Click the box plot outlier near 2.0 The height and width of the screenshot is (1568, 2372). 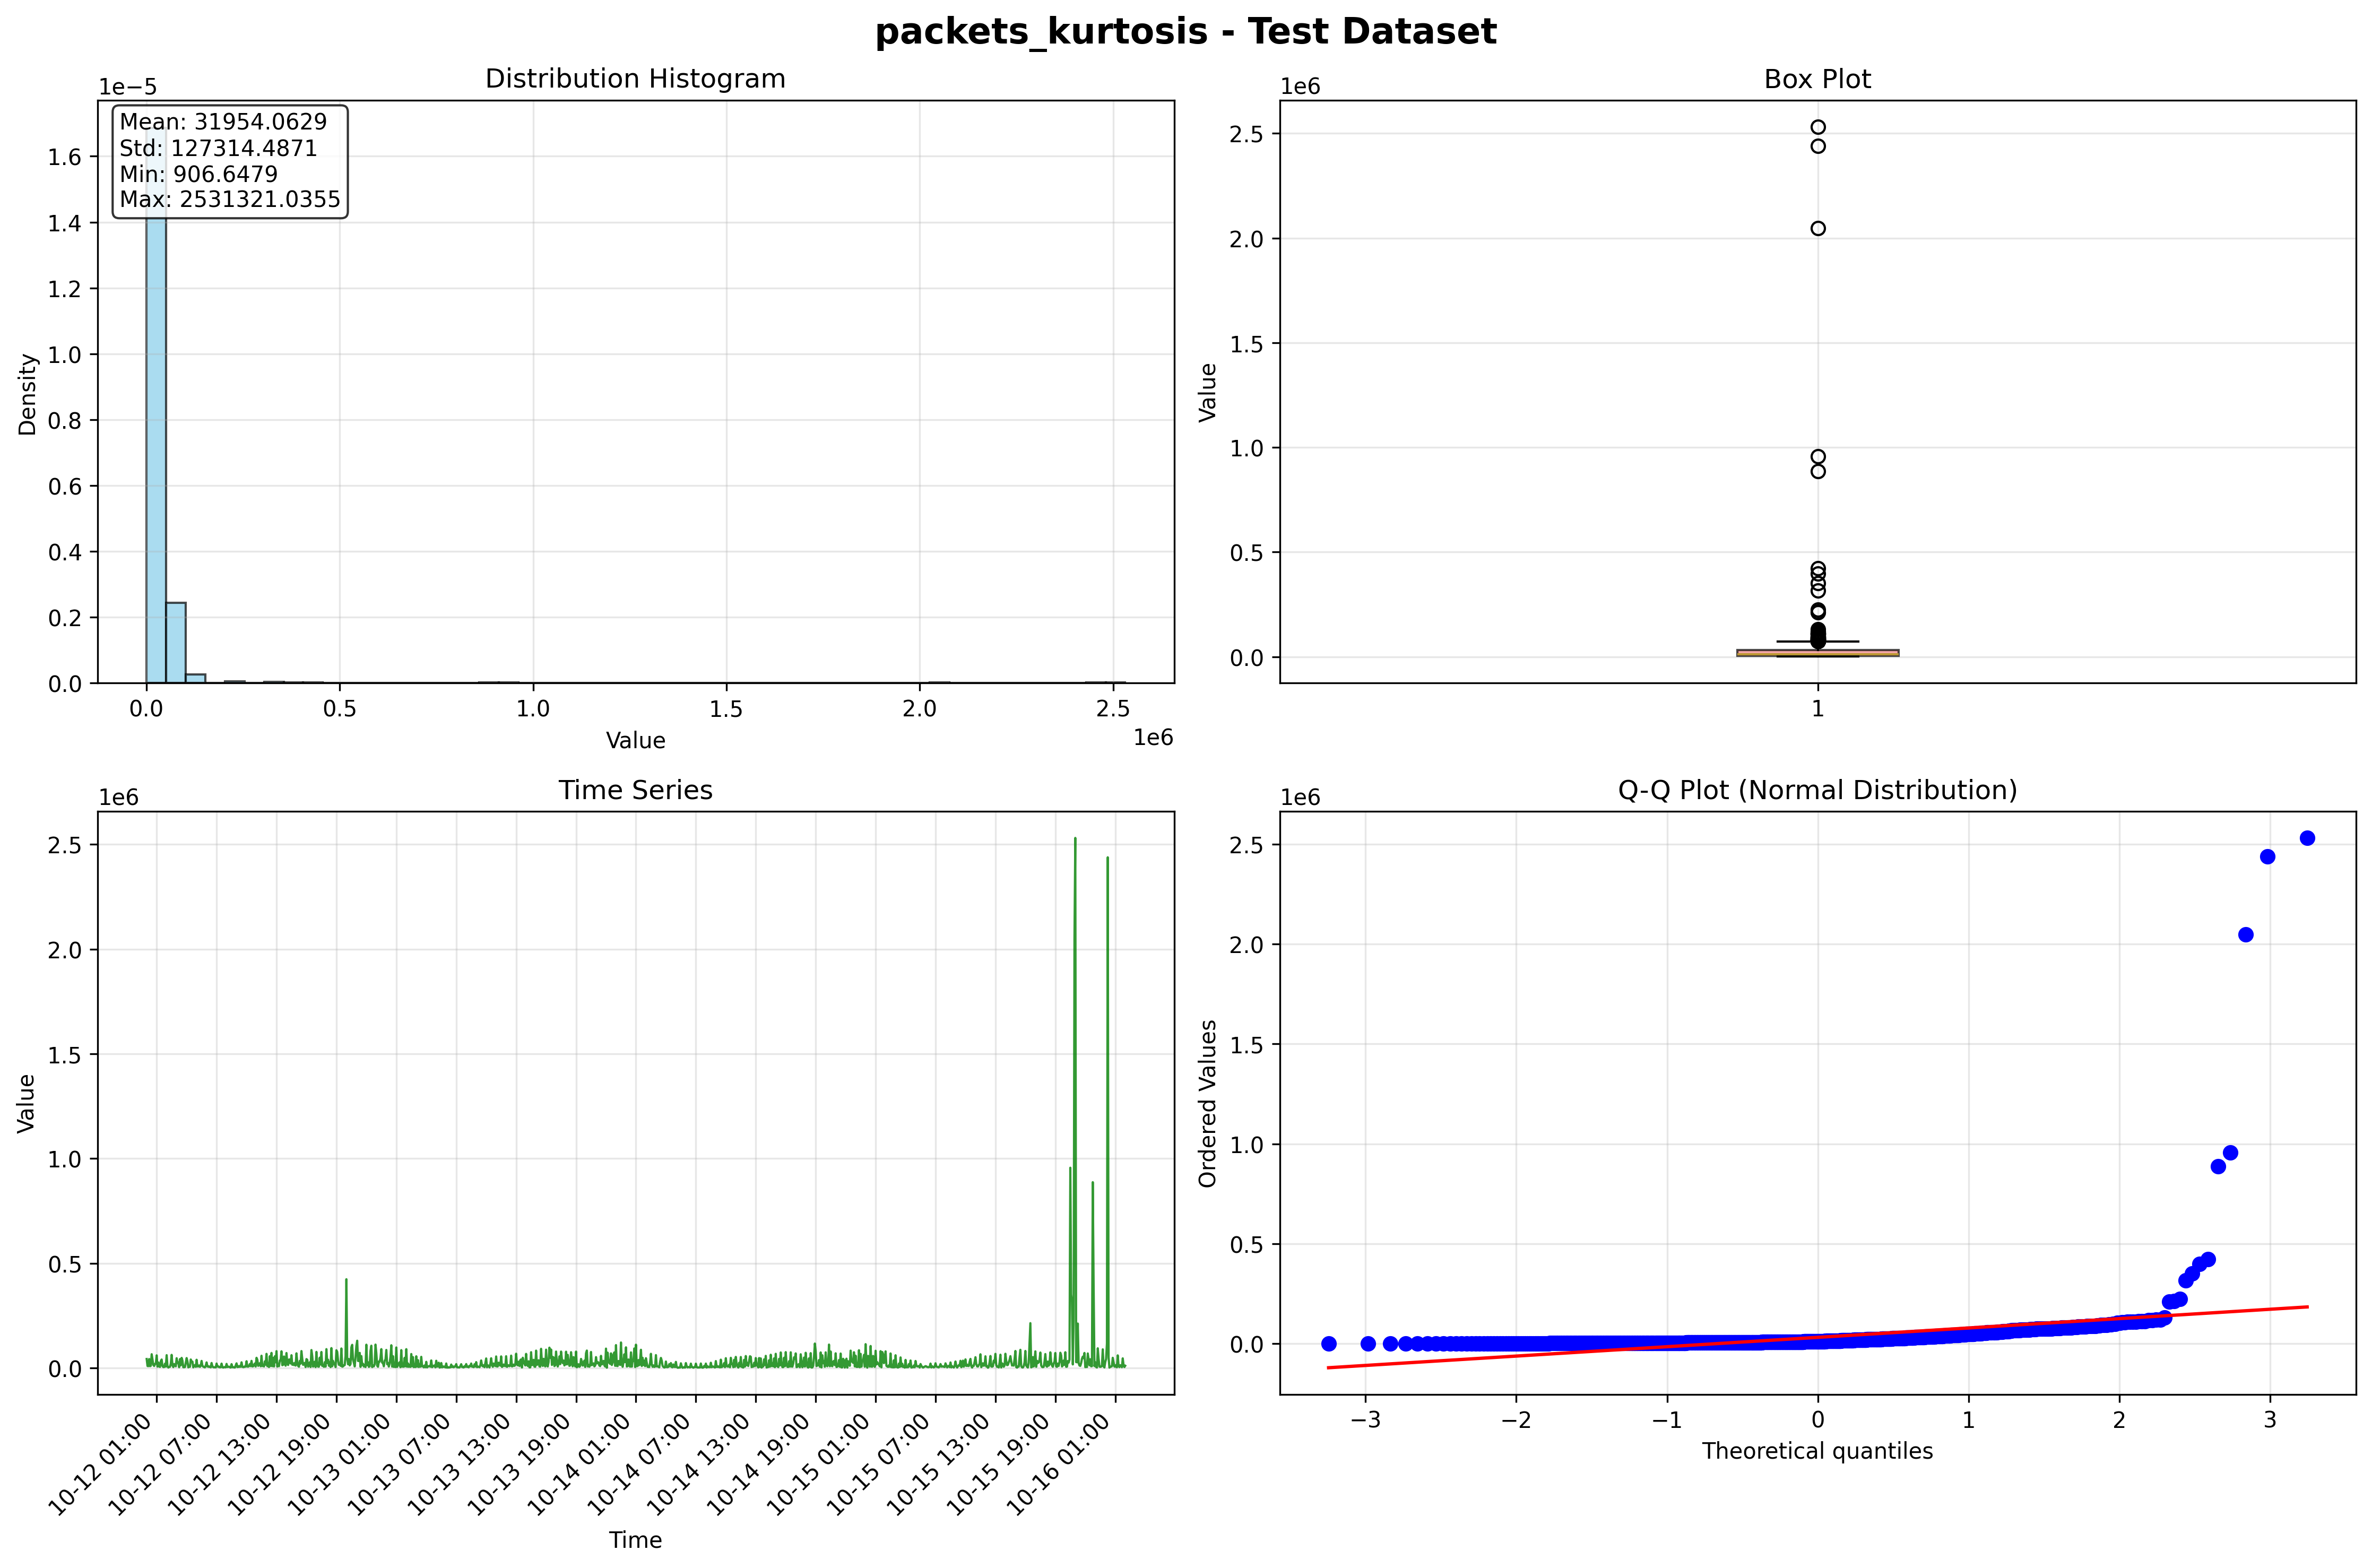[1817, 228]
